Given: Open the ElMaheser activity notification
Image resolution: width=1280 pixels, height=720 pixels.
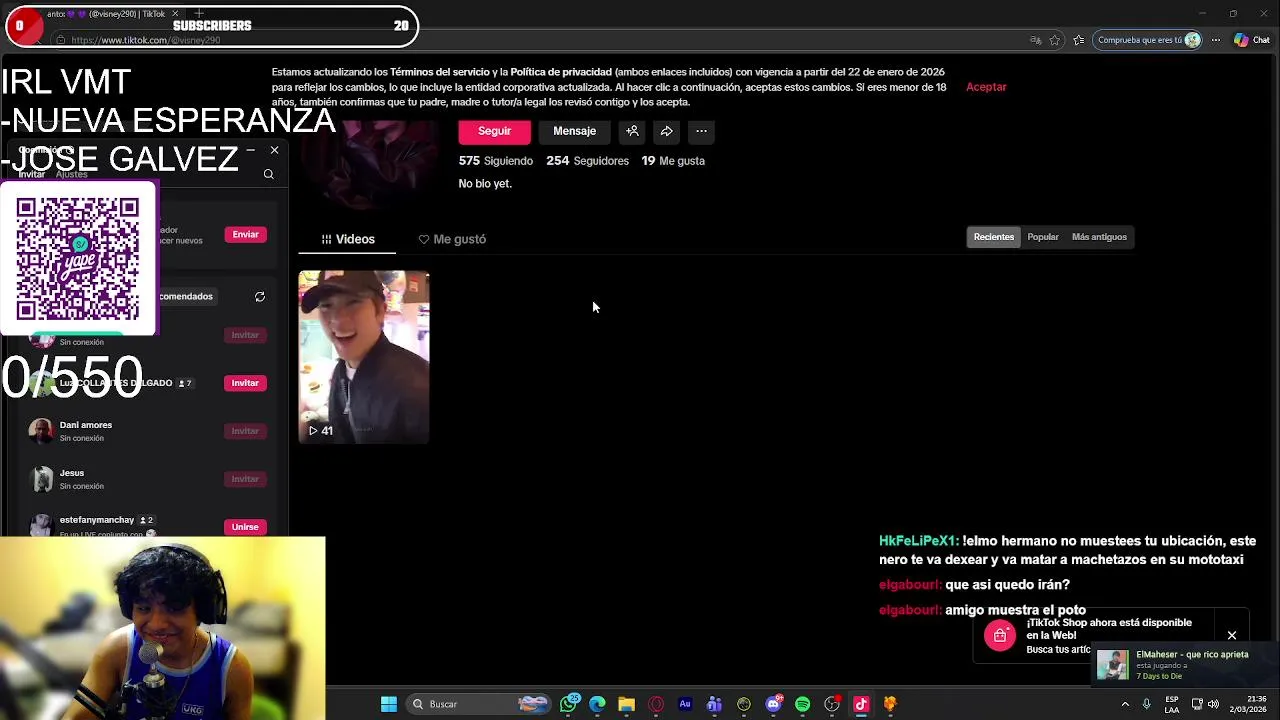Looking at the screenshot, I should (1183, 665).
